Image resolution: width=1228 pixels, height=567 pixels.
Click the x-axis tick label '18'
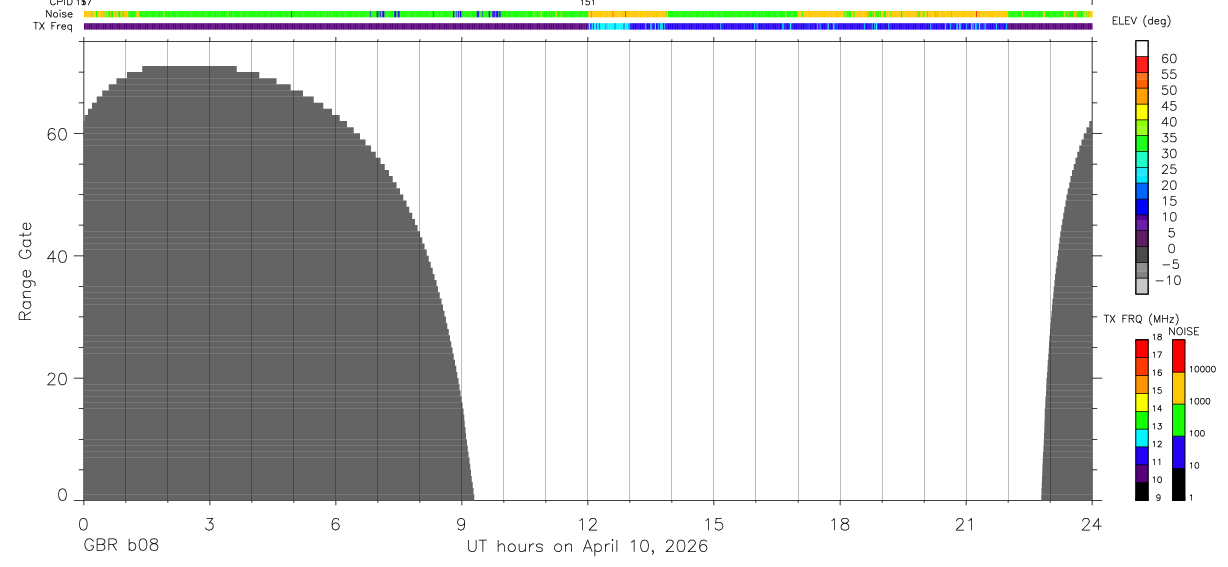coord(840,525)
